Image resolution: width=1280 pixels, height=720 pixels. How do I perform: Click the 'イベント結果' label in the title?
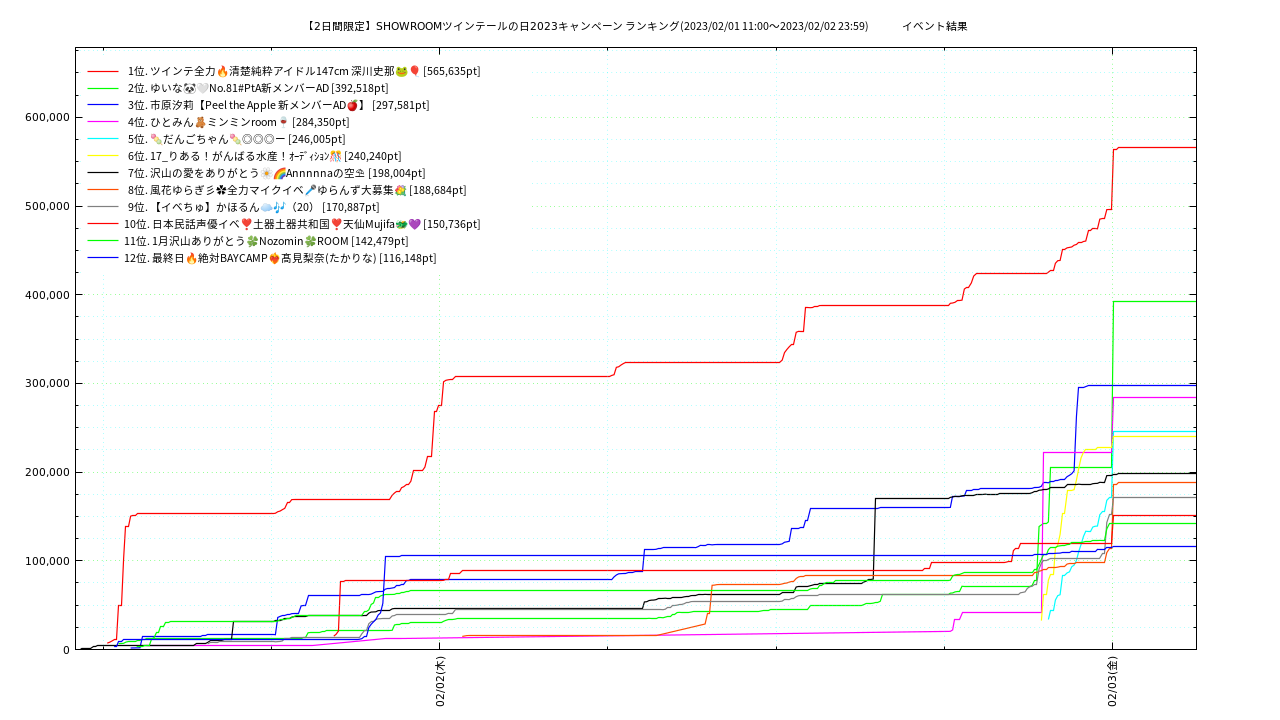[x=934, y=26]
